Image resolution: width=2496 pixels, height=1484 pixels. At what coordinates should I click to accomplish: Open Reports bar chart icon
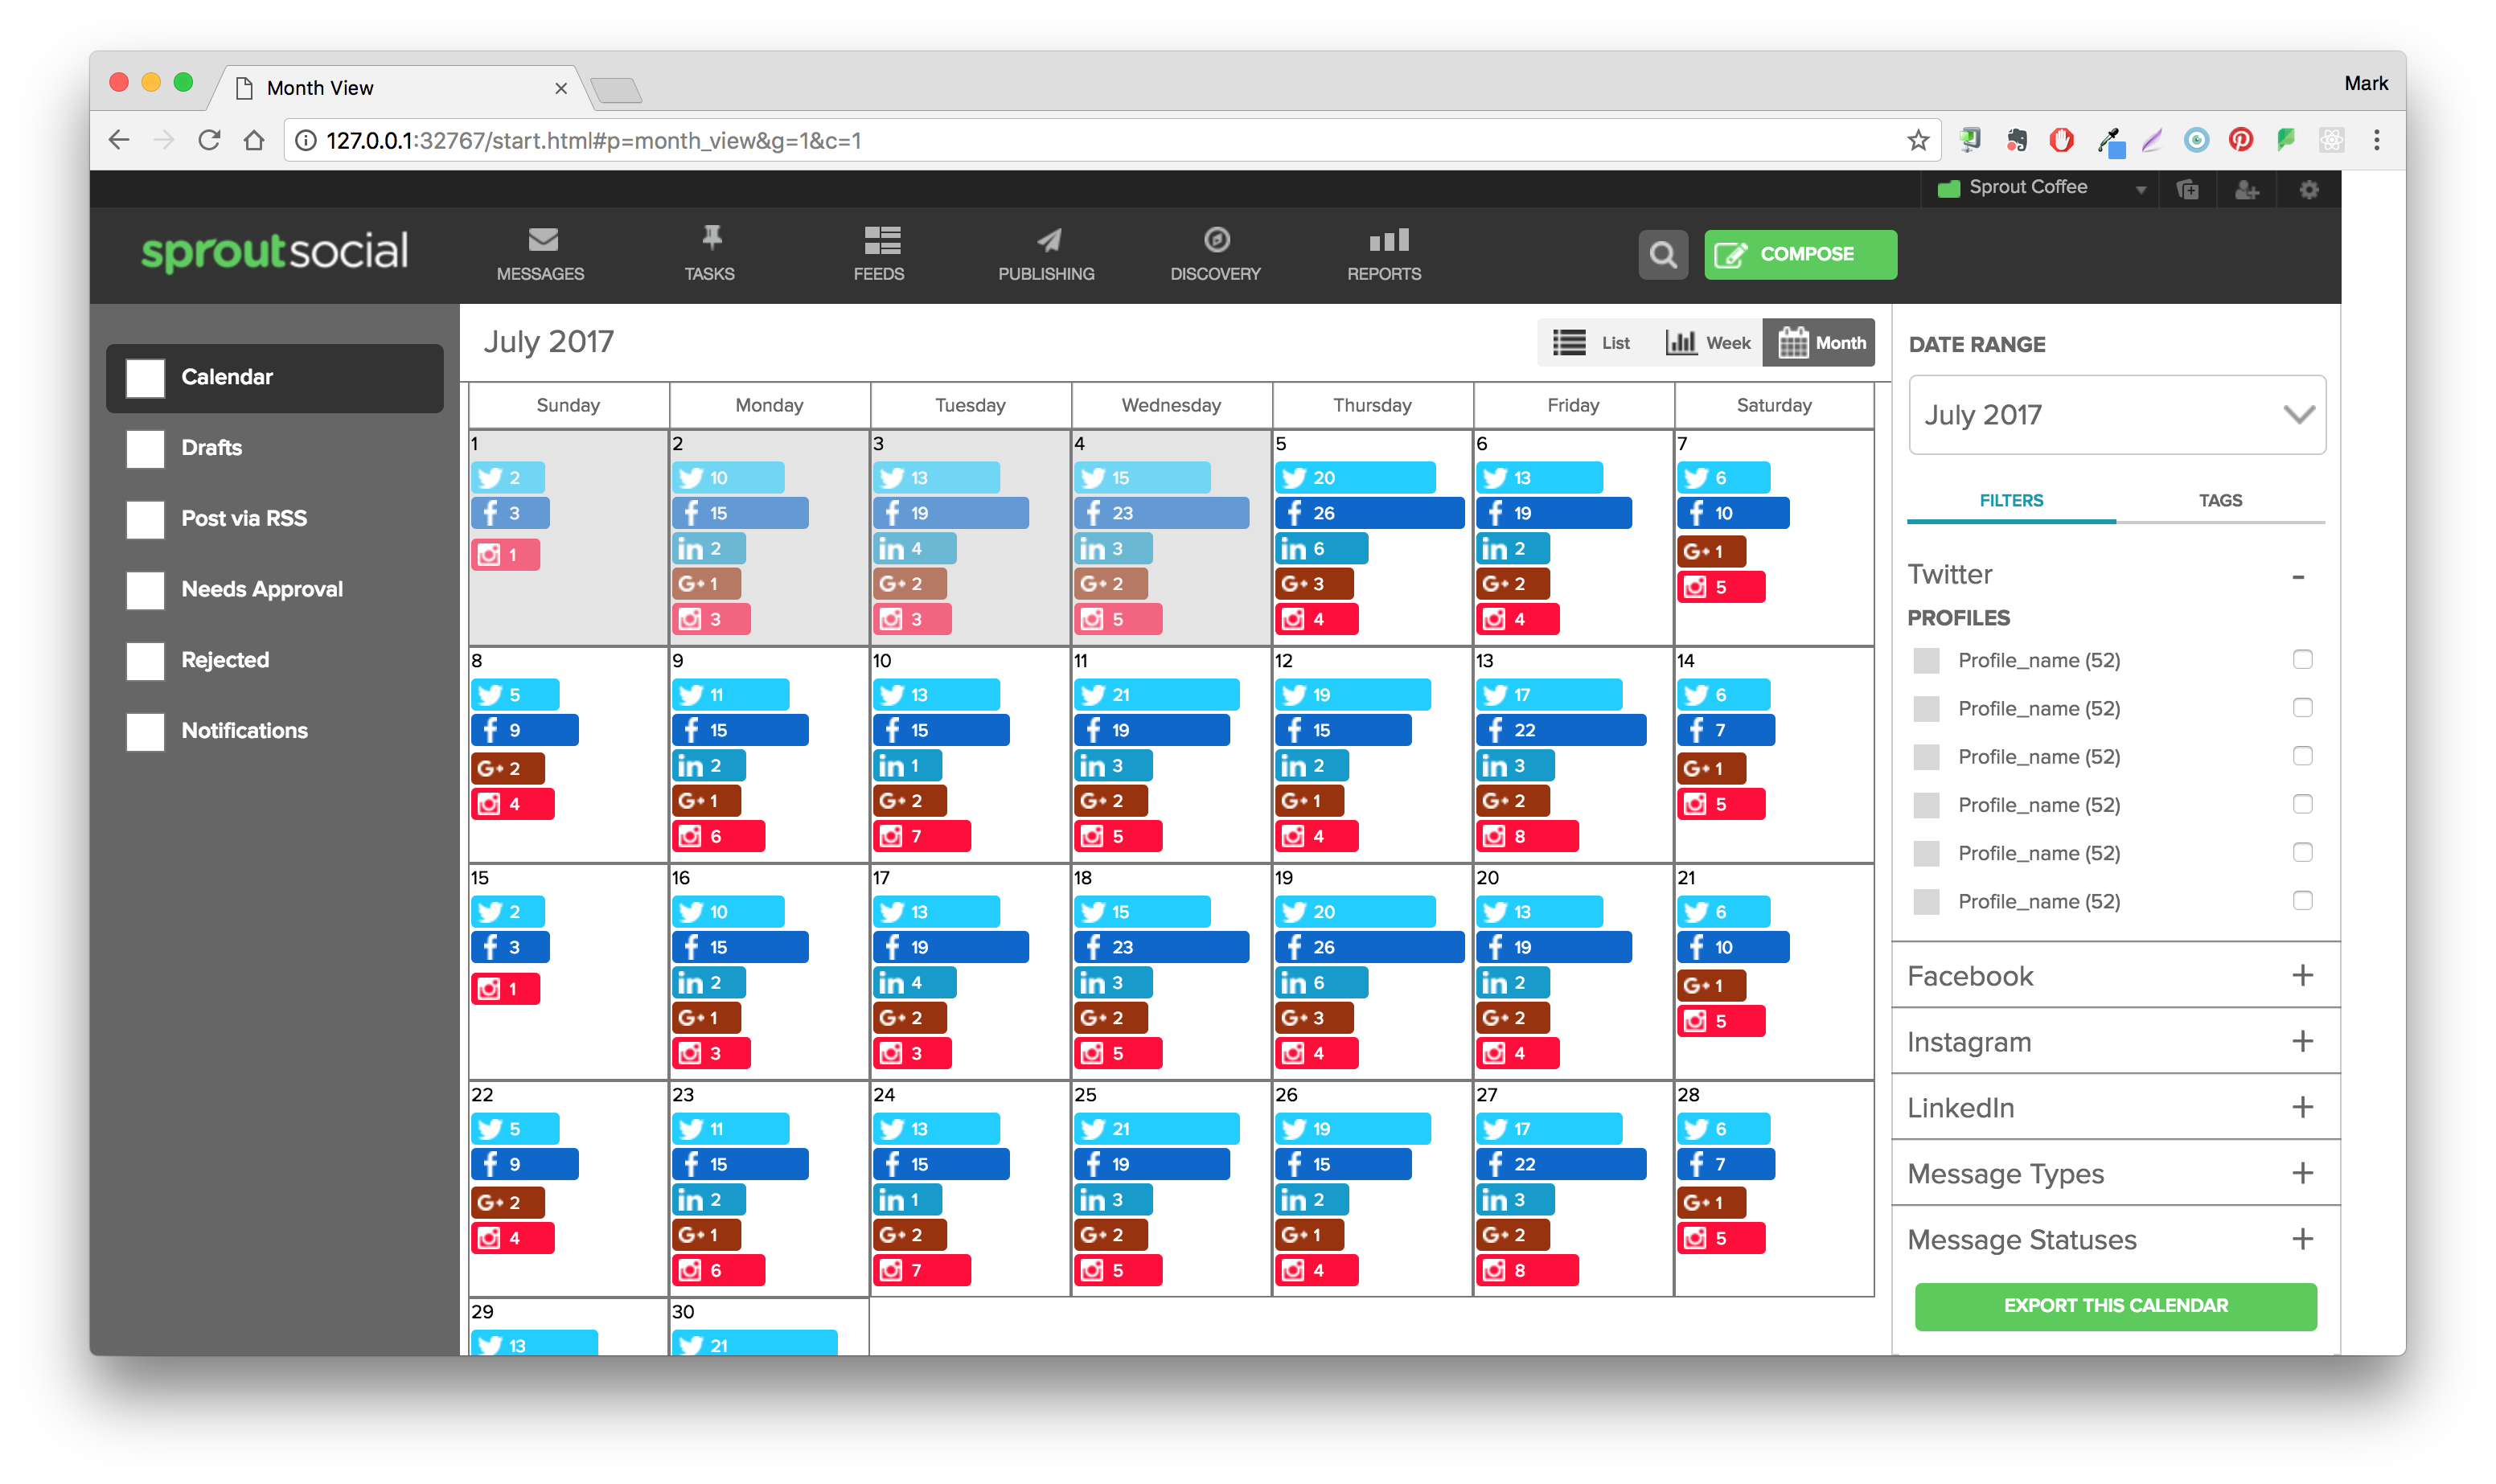coord(1387,240)
